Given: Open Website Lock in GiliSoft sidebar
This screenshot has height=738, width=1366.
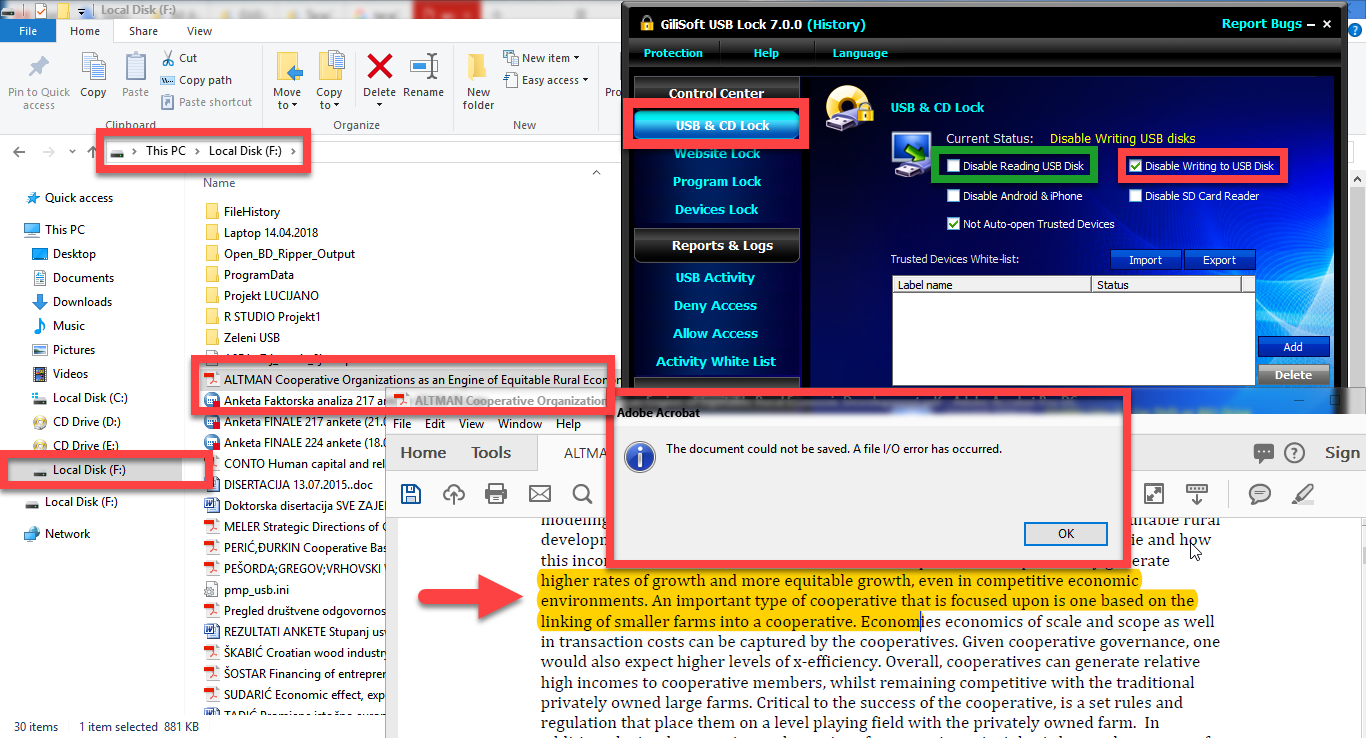Looking at the screenshot, I should (x=717, y=154).
